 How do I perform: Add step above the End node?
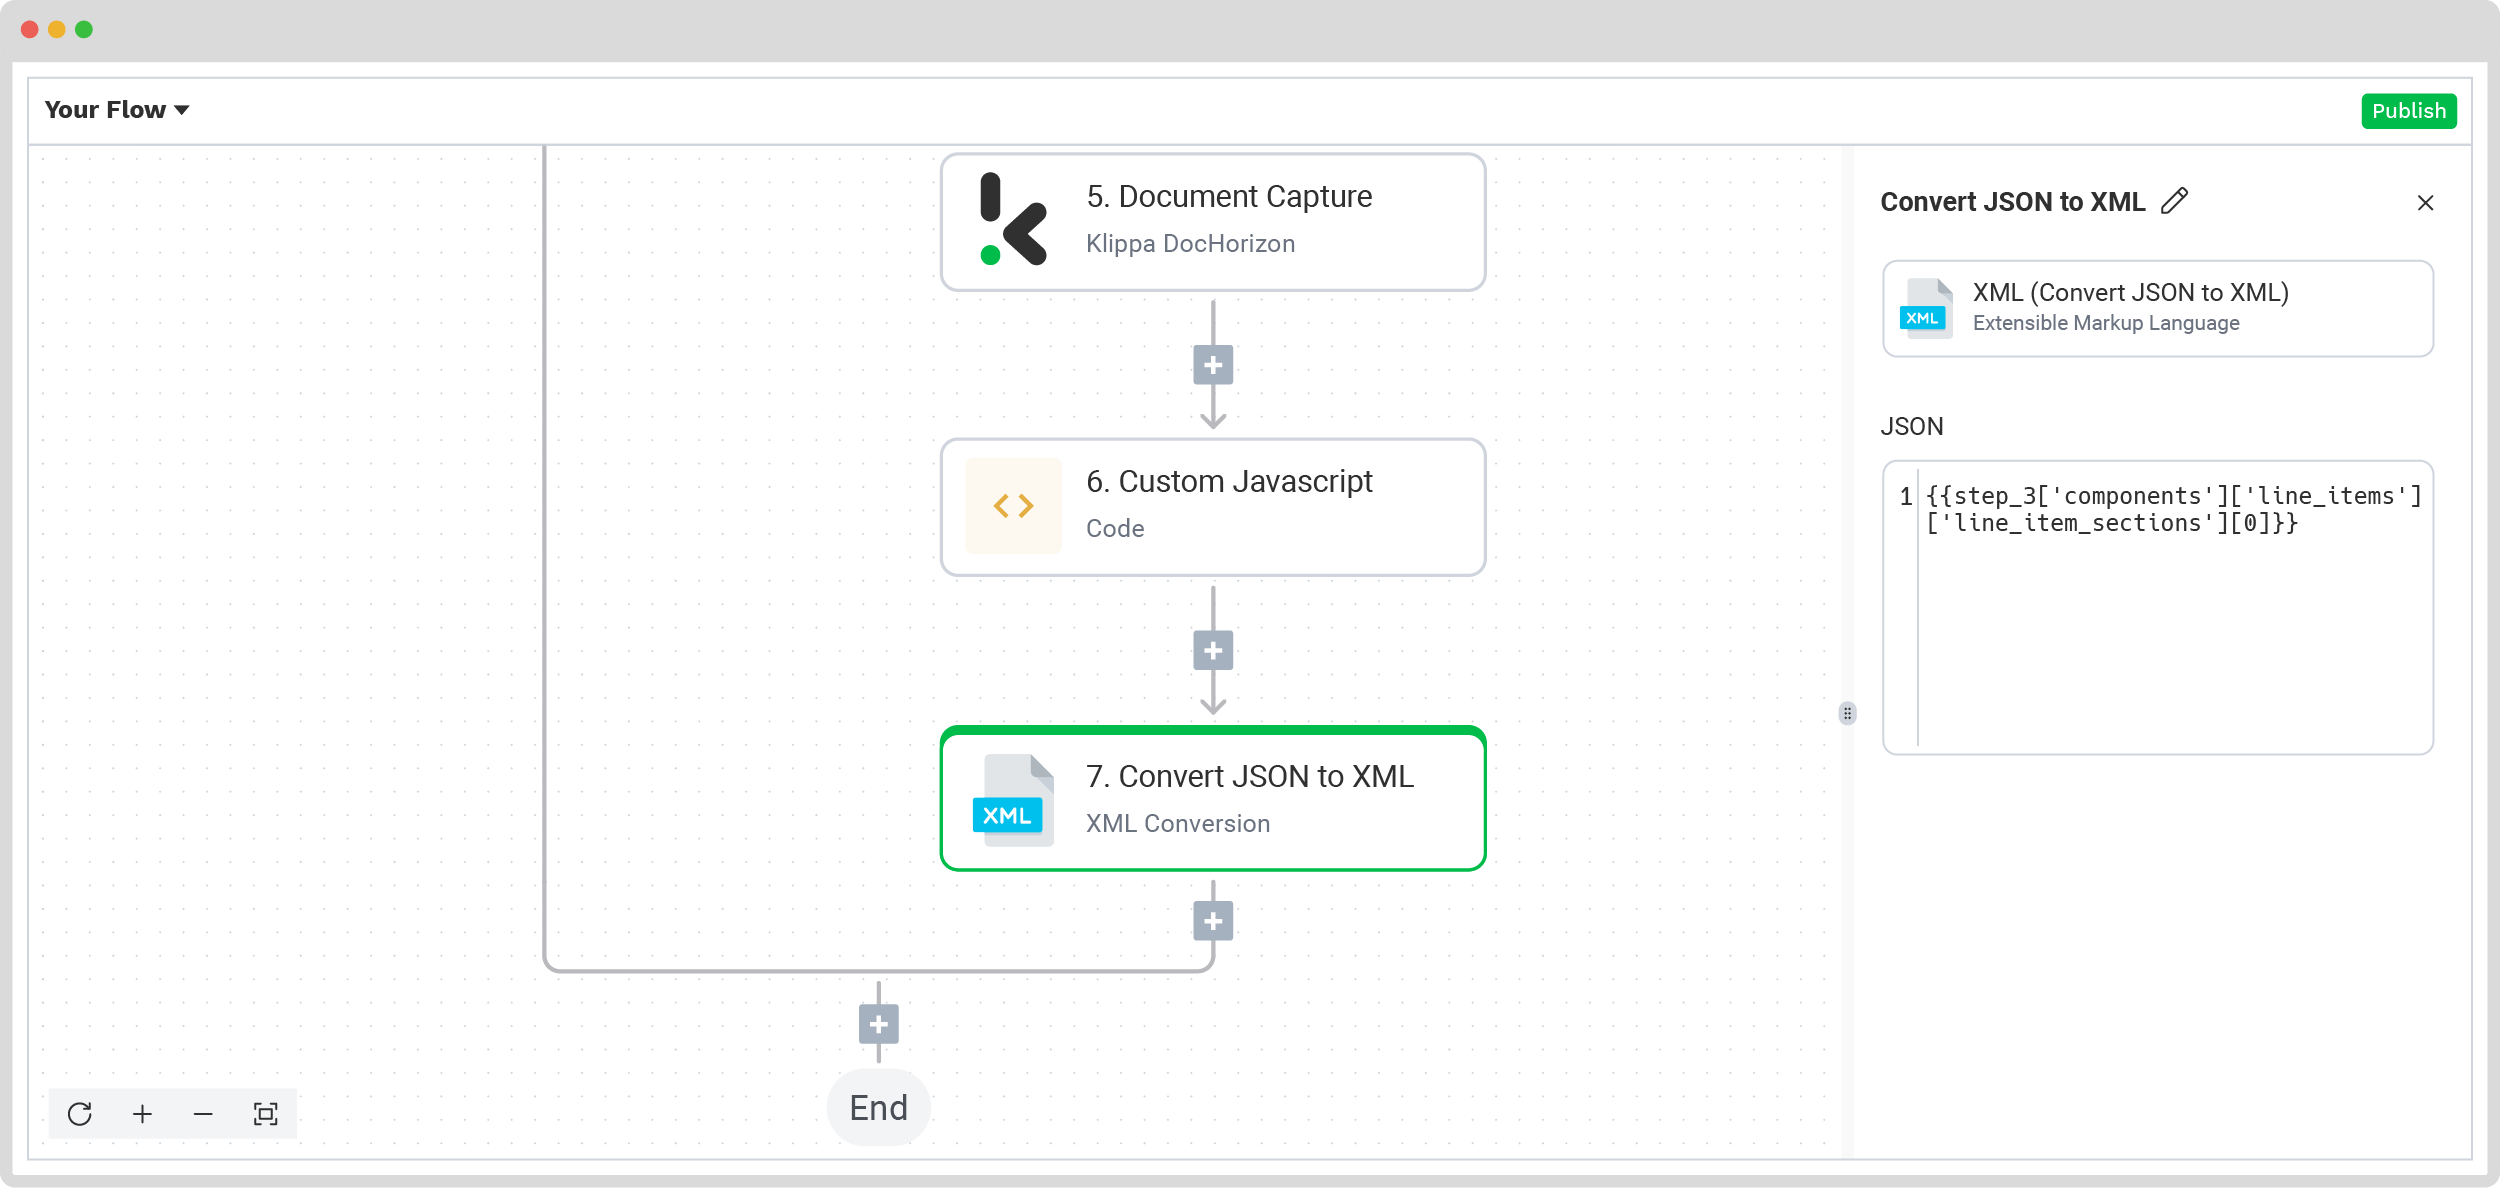tap(879, 1025)
